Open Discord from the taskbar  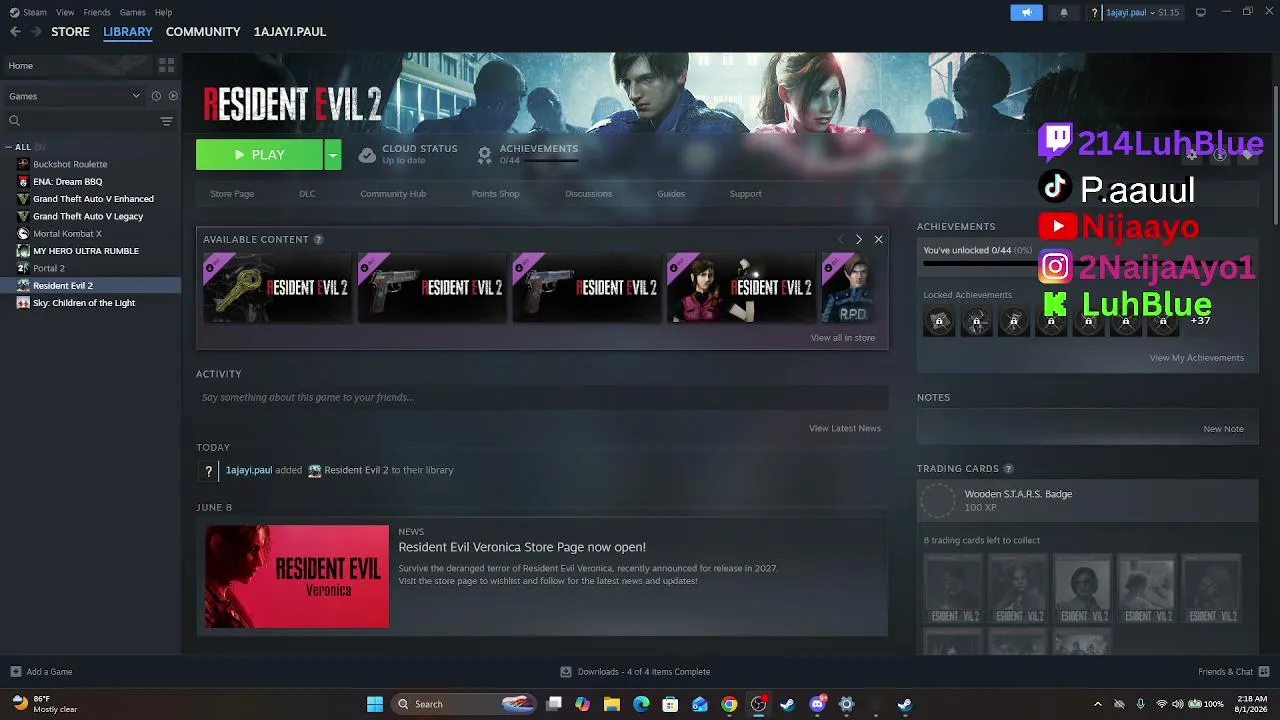(817, 704)
